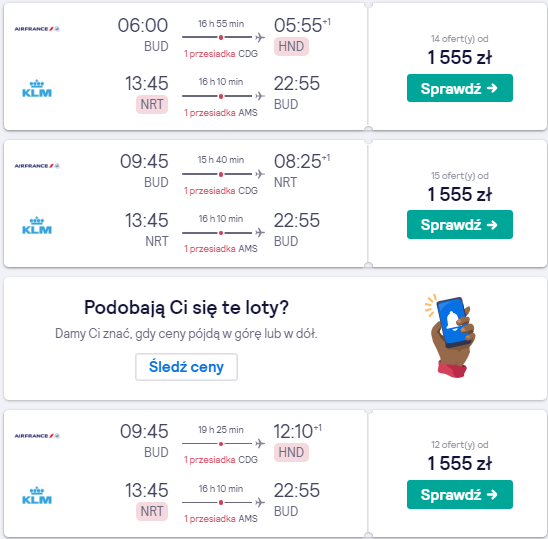
Task: Click the Air France logo in first result
Action: tap(37, 29)
